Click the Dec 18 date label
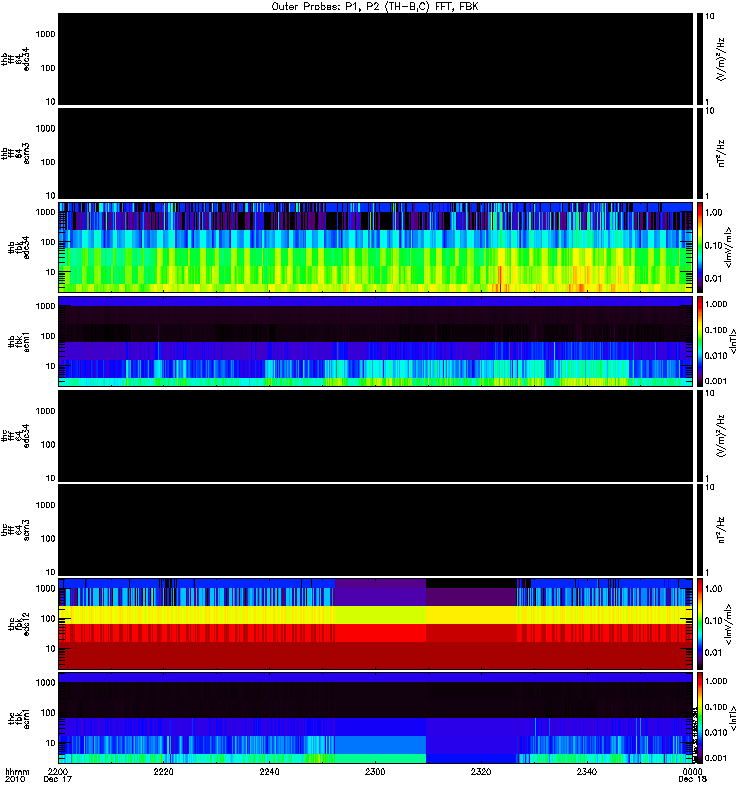This screenshot has height=800, width=750. click(x=692, y=779)
